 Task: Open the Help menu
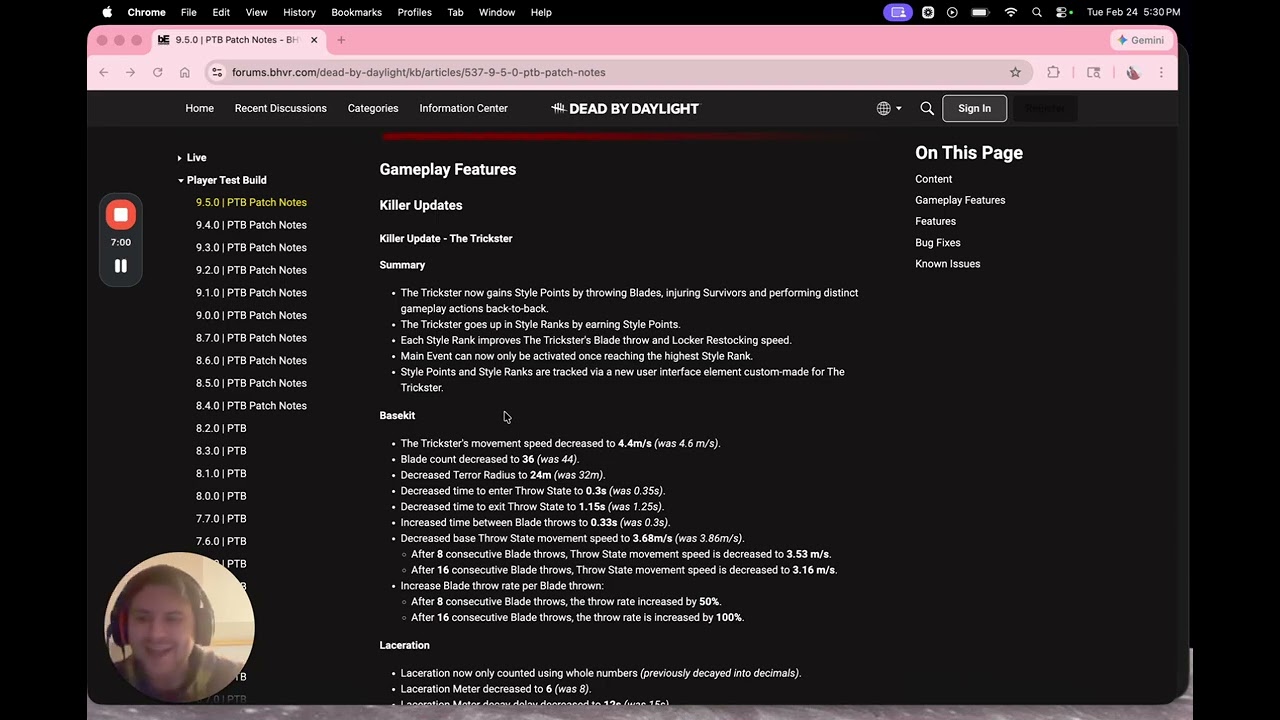[x=541, y=12]
